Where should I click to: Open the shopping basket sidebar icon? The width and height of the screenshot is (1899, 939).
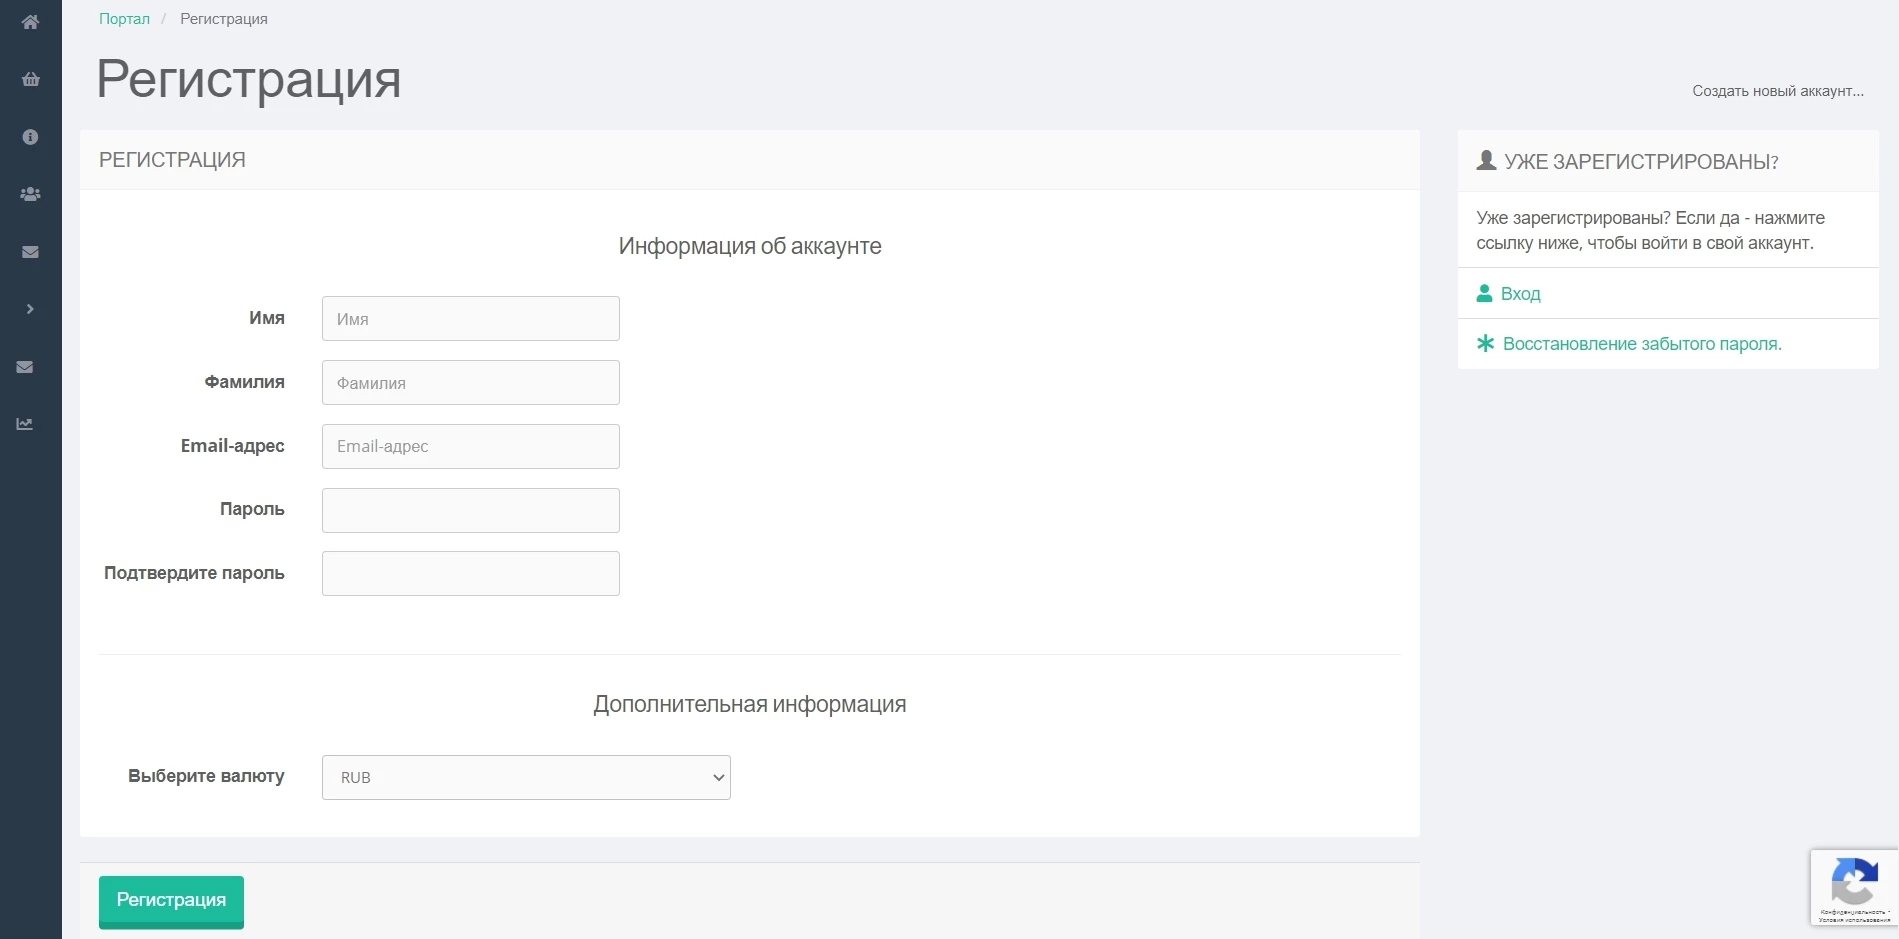[31, 79]
